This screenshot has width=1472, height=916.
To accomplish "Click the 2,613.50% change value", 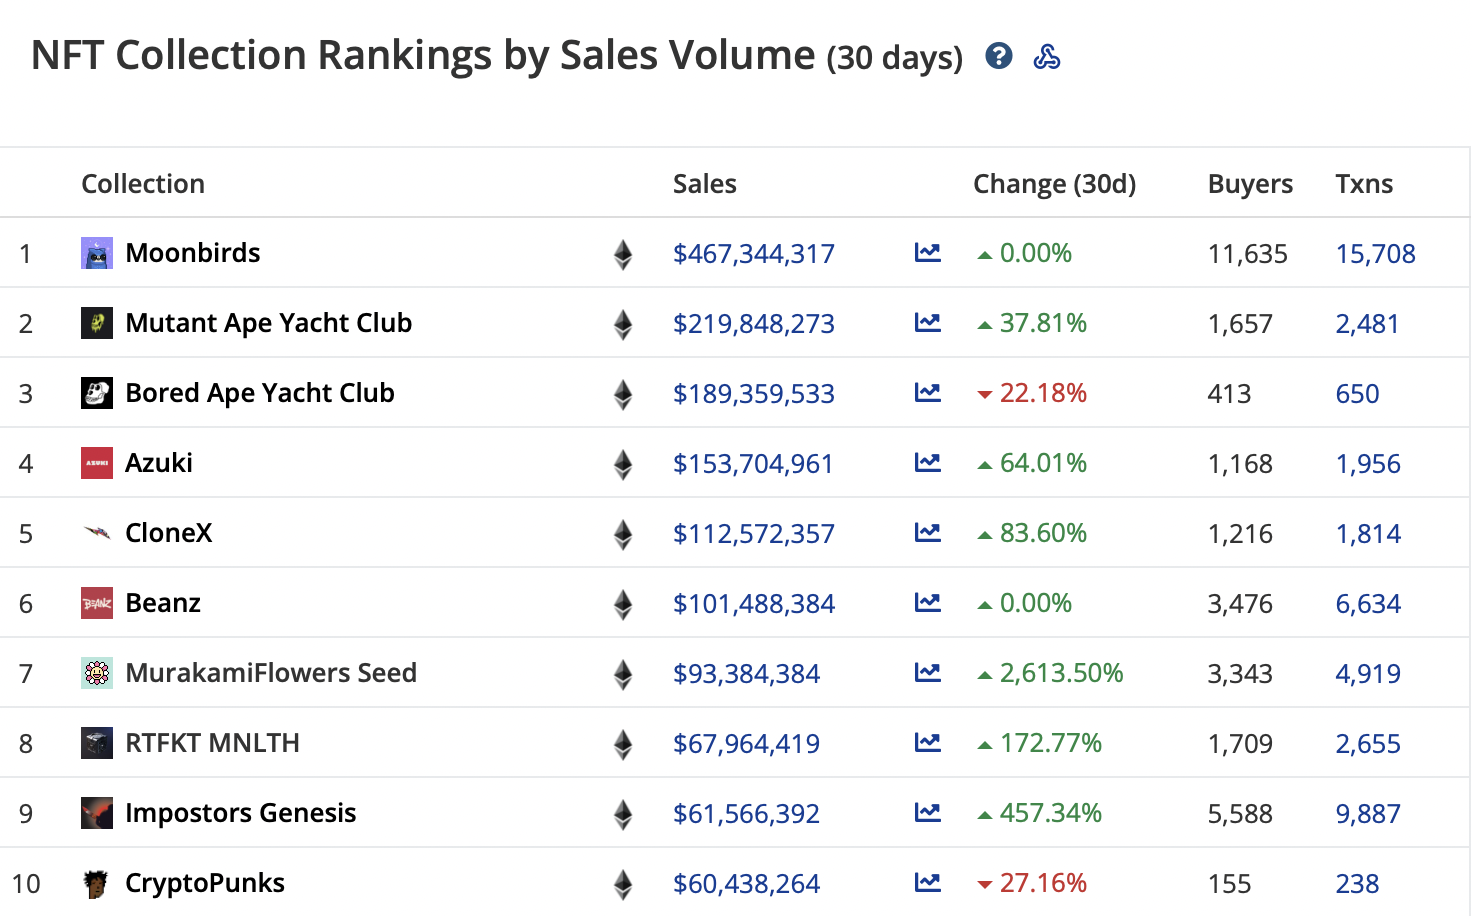I will click(1061, 673).
